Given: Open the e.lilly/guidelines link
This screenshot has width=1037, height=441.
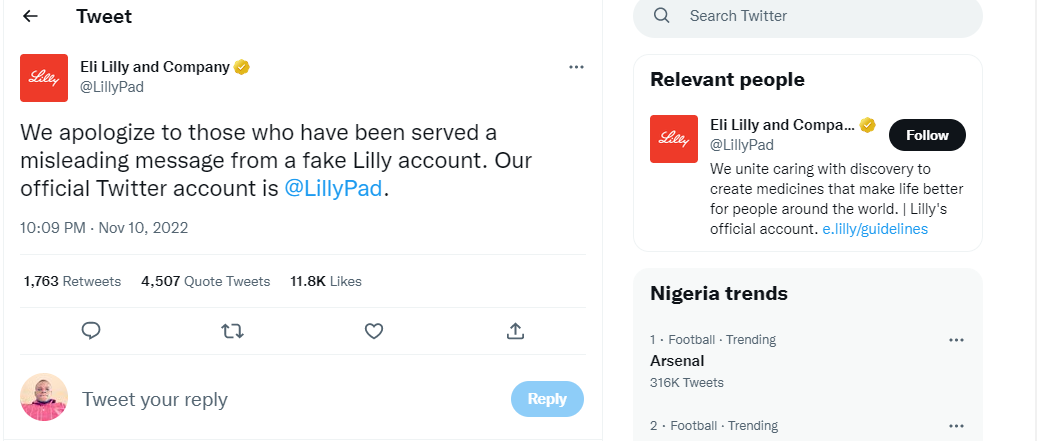Looking at the screenshot, I should 875,229.
